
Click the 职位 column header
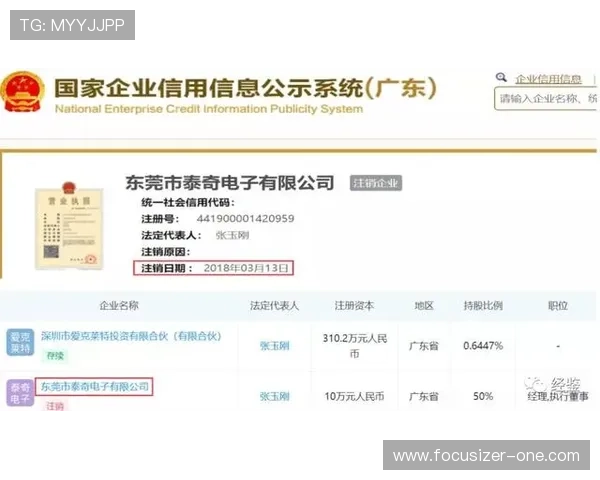pyautogui.click(x=558, y=305)
